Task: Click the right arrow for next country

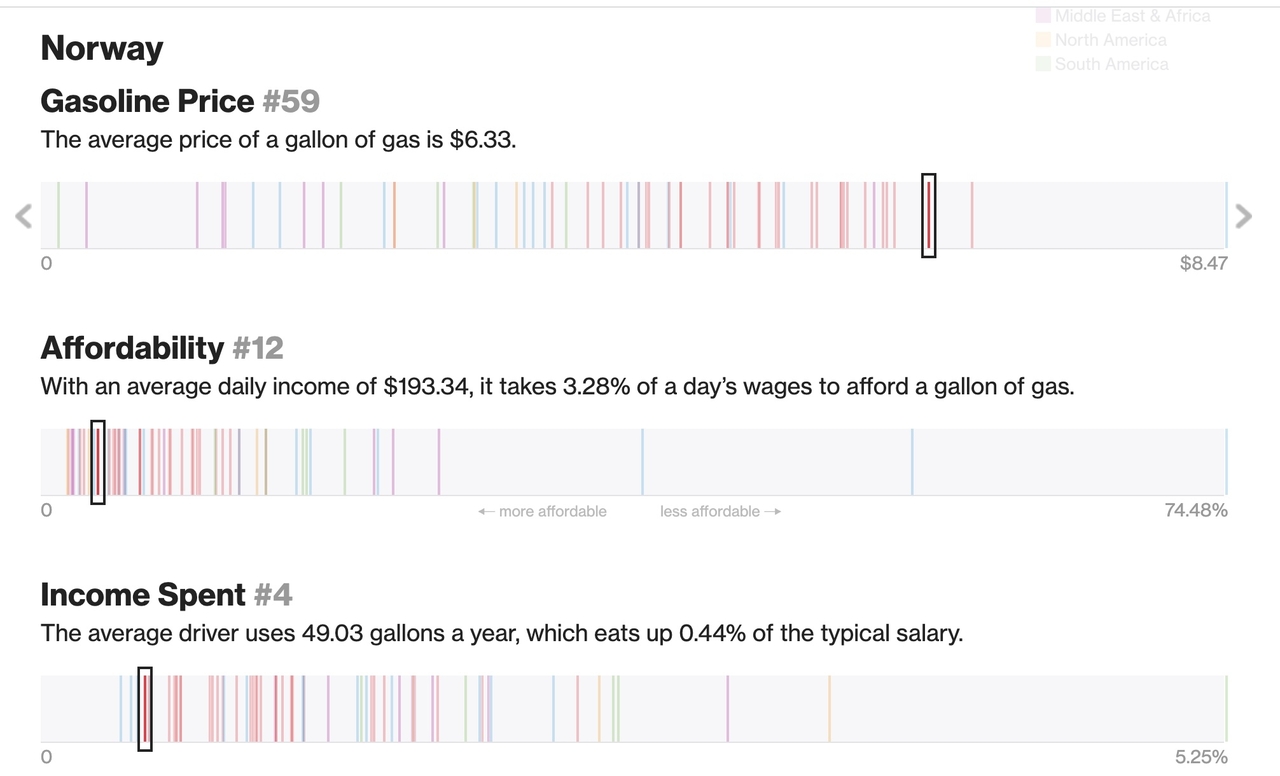Action: pyautogui.click(x=1243, y=216)
